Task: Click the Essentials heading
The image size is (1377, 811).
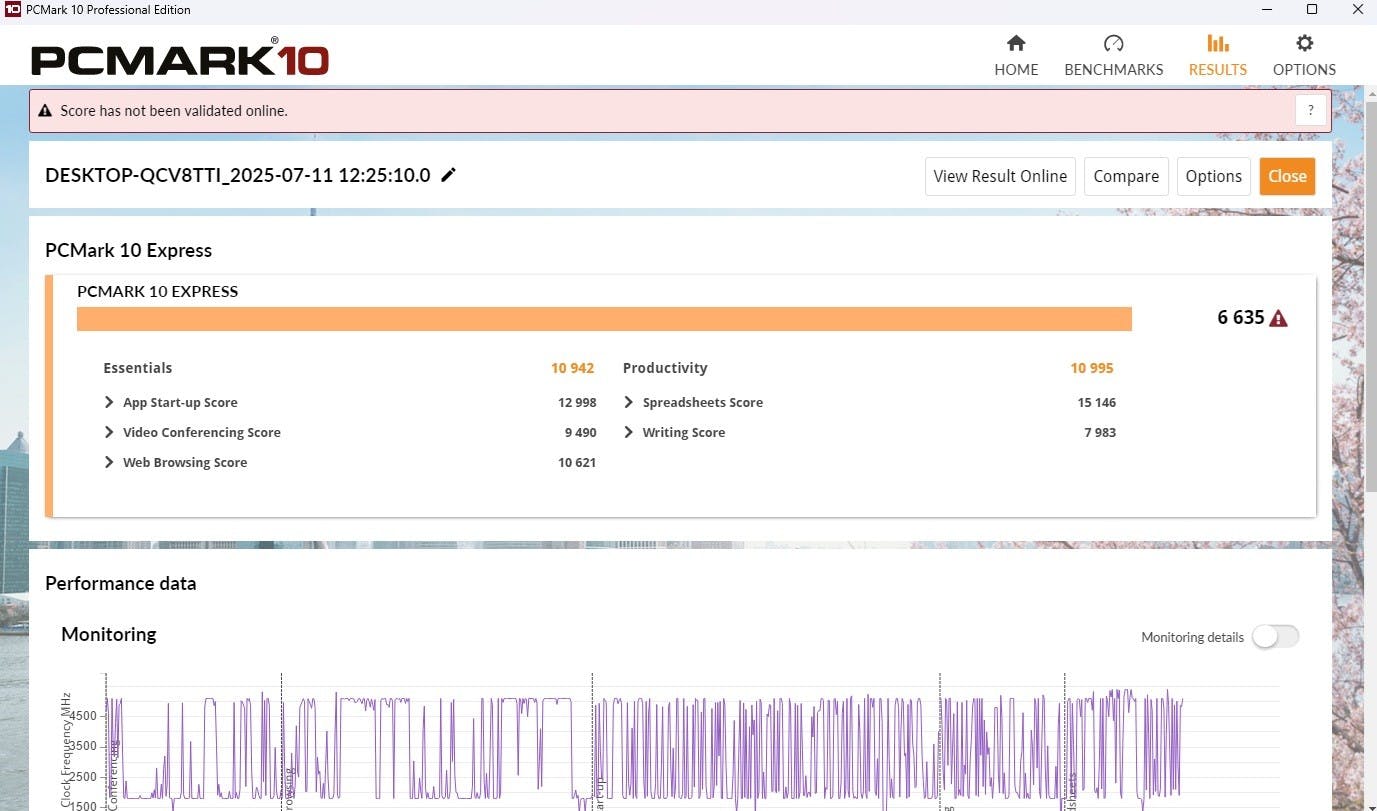Action: point(138,368)
